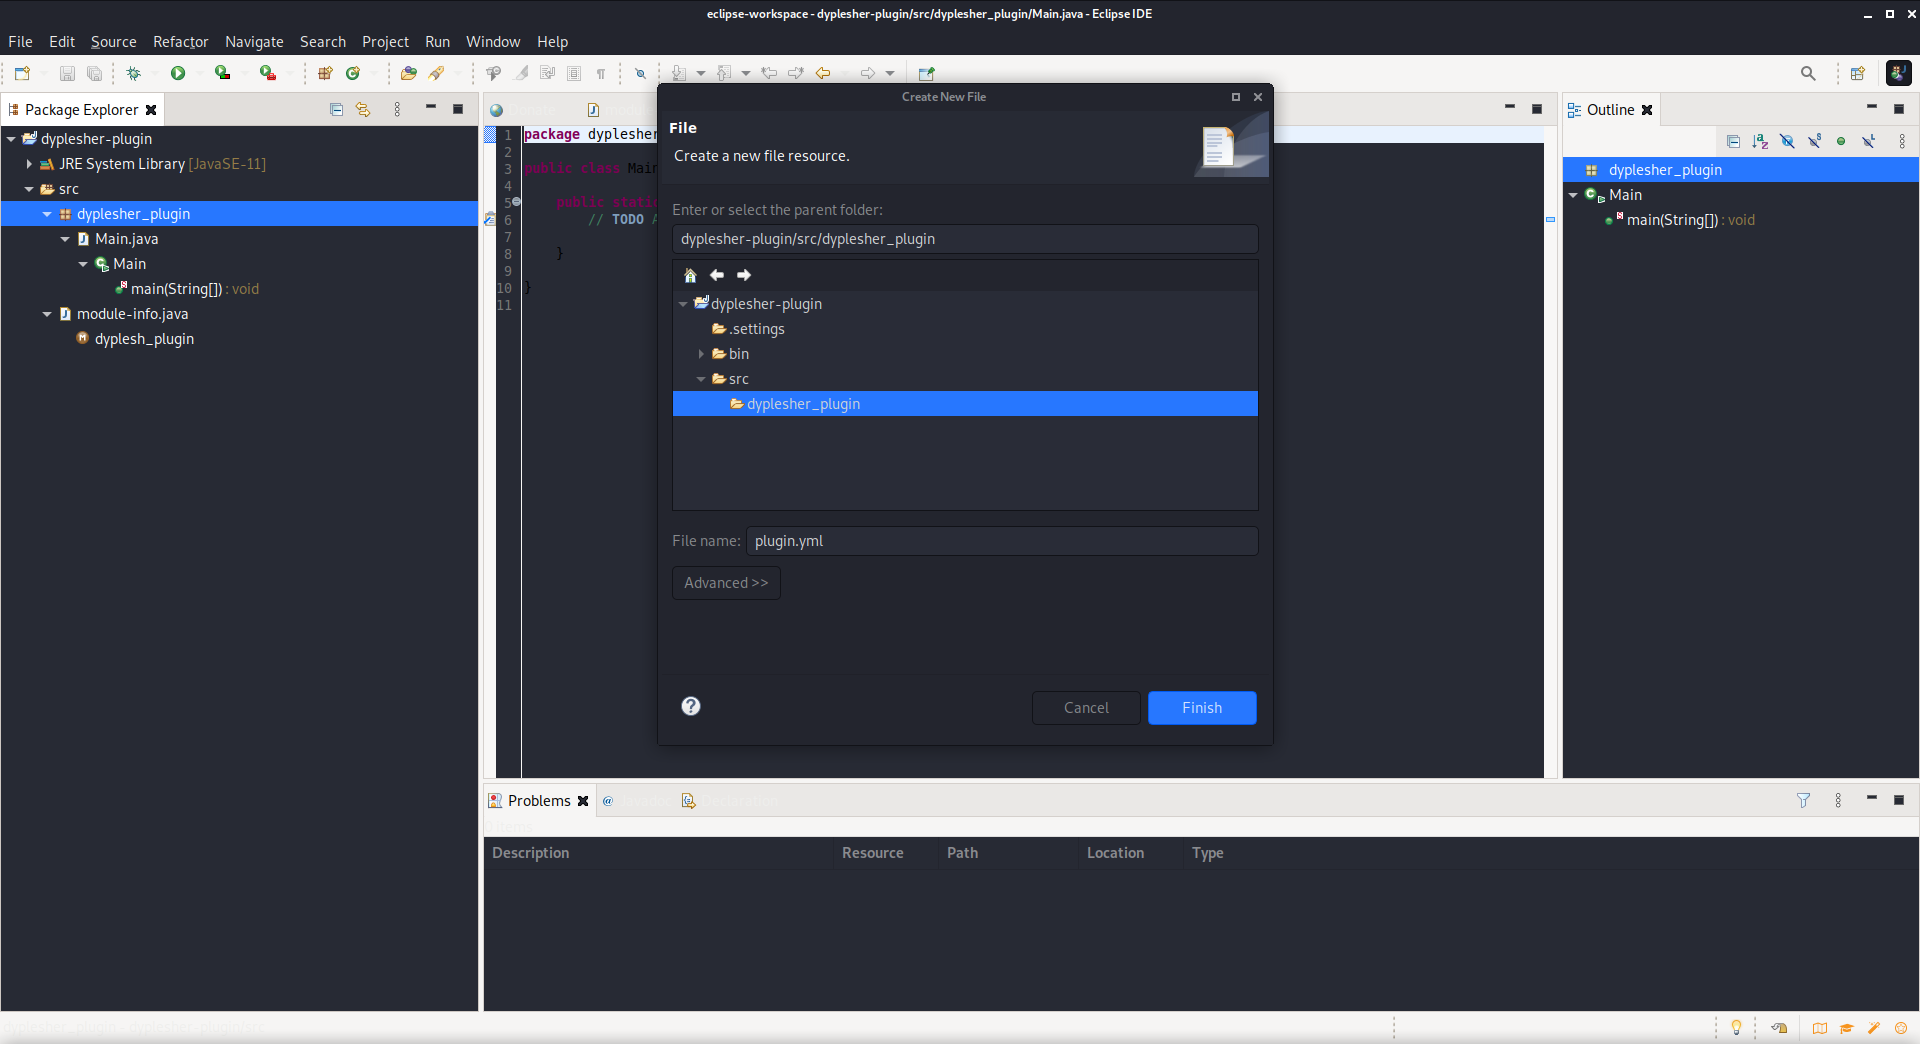Click the Finish button
This screenshot has width=1920, height=1044.
(1201, 708)
